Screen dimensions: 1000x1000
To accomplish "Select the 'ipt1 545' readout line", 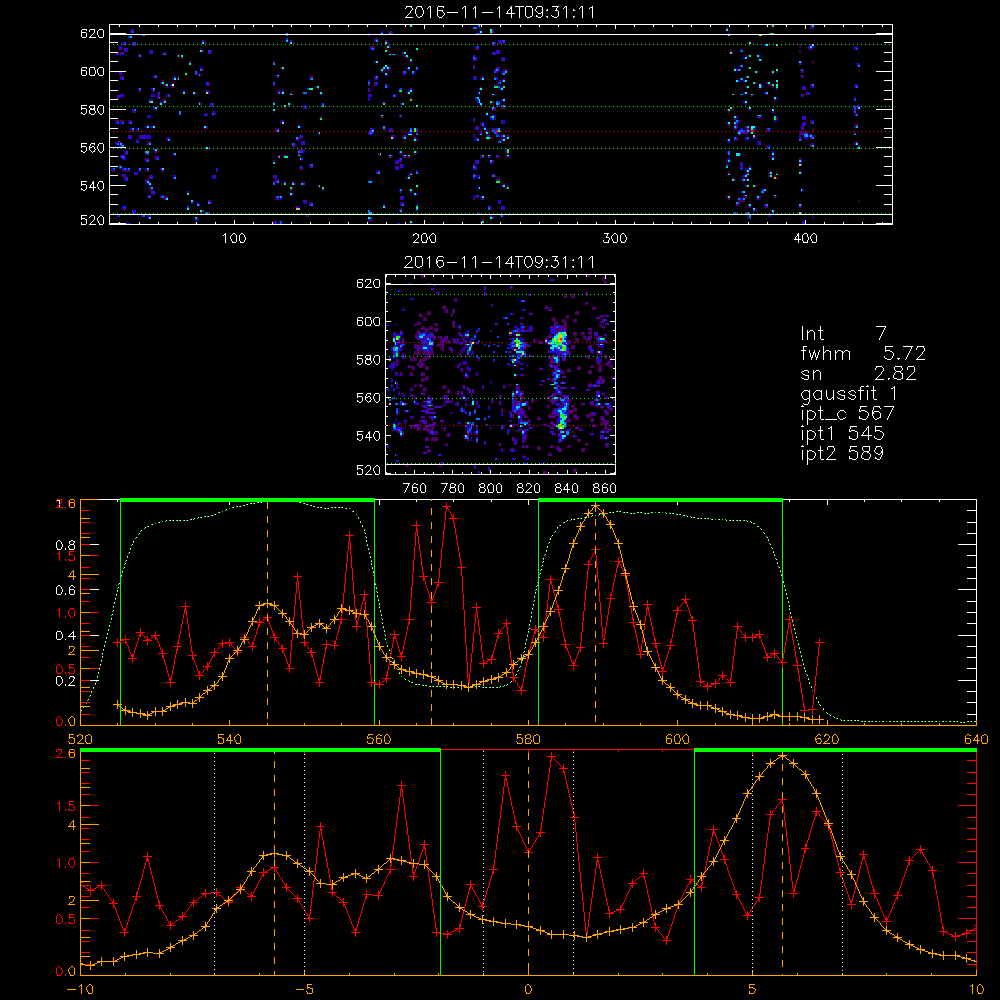I will [842, 434].
